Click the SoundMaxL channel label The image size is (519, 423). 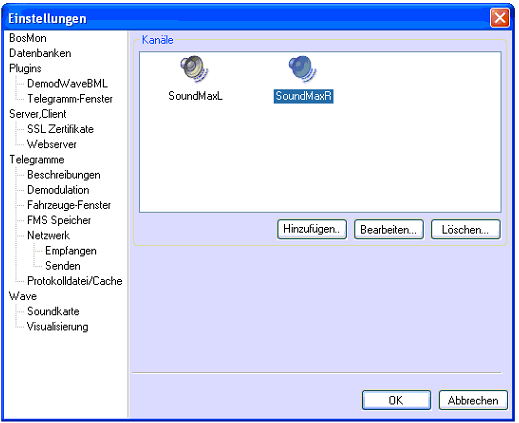pos(195,96)
